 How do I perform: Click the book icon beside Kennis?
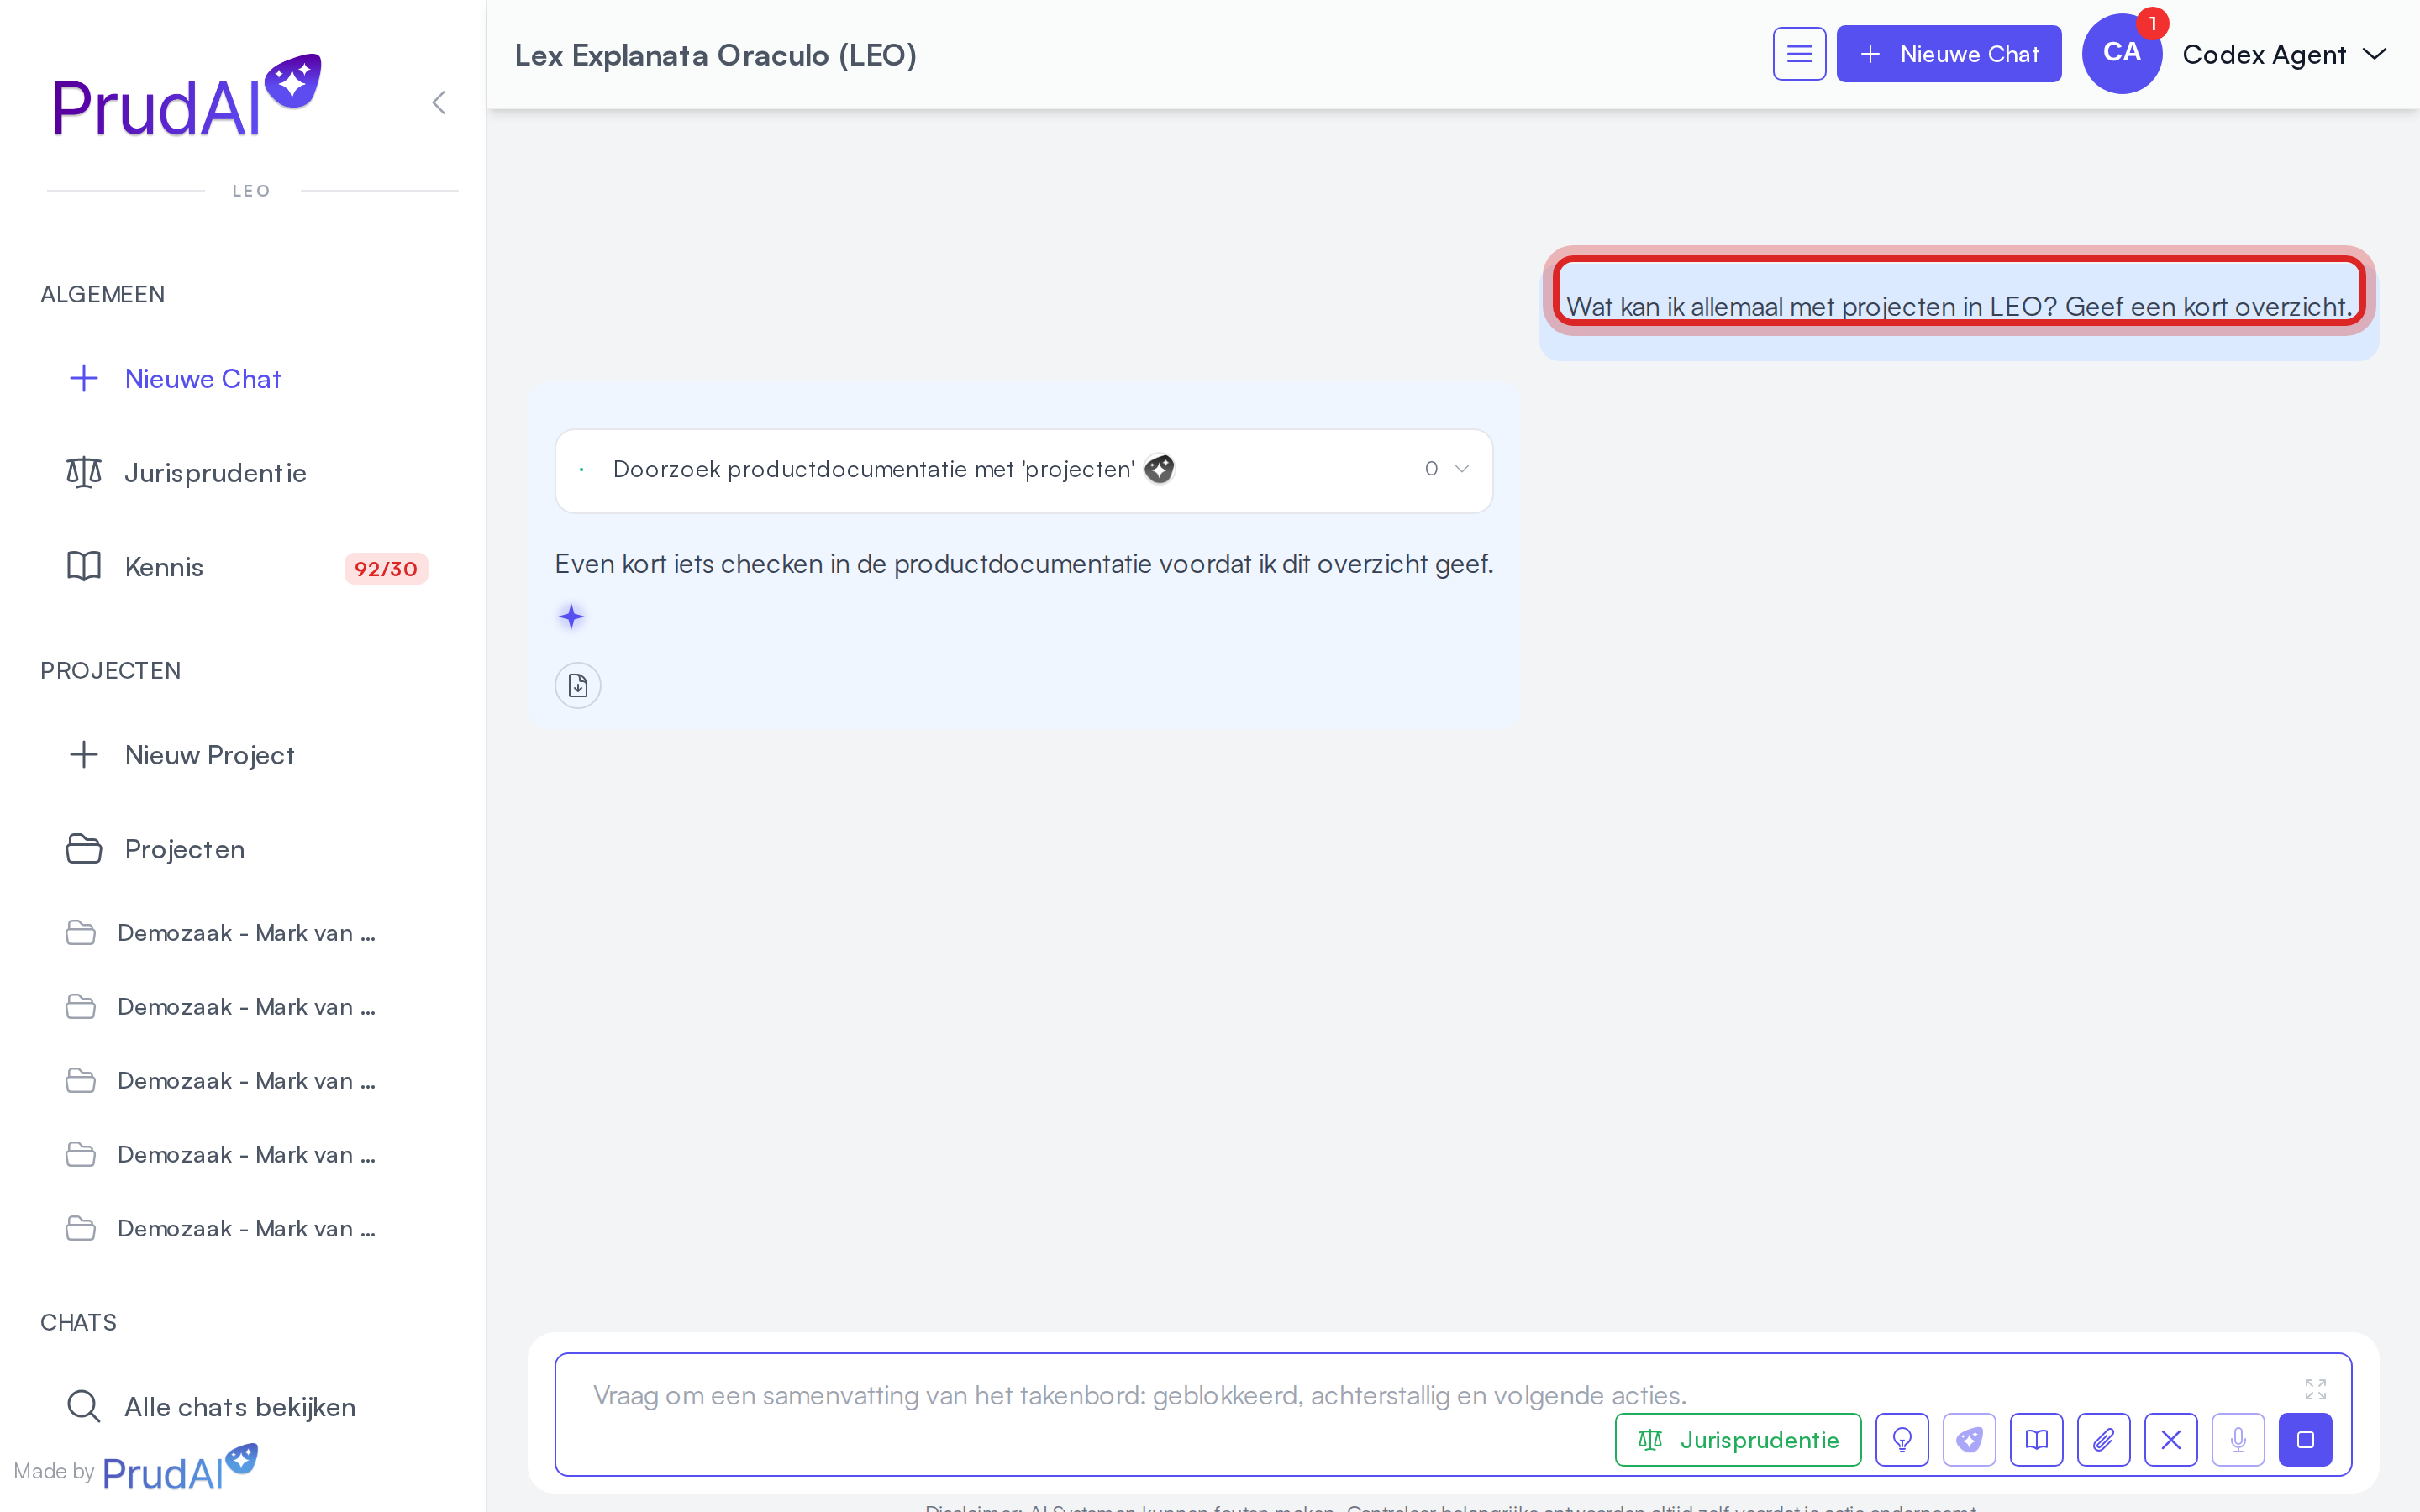(84, 566)
